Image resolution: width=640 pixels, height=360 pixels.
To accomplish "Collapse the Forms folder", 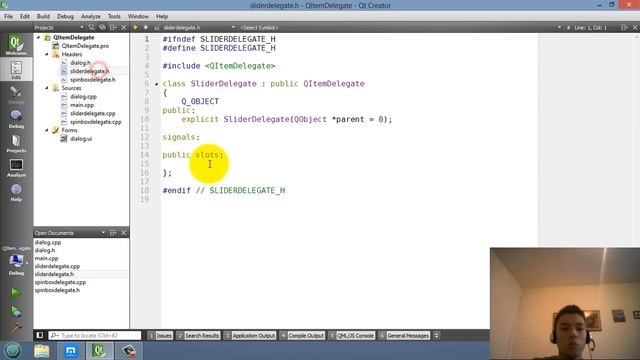I will click(x=47, y=130).
